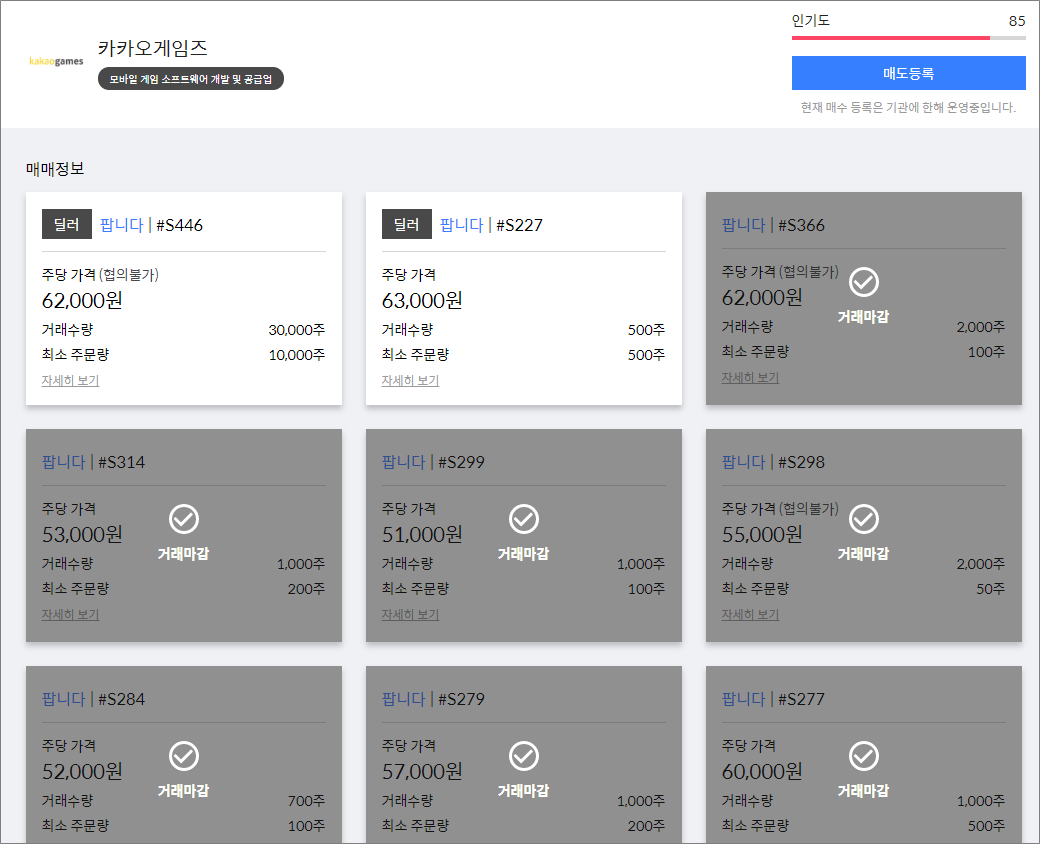Open 자세히 보기 on listing #S227
Viewport: 1040px width, 844px height.
tap(411, 381)
